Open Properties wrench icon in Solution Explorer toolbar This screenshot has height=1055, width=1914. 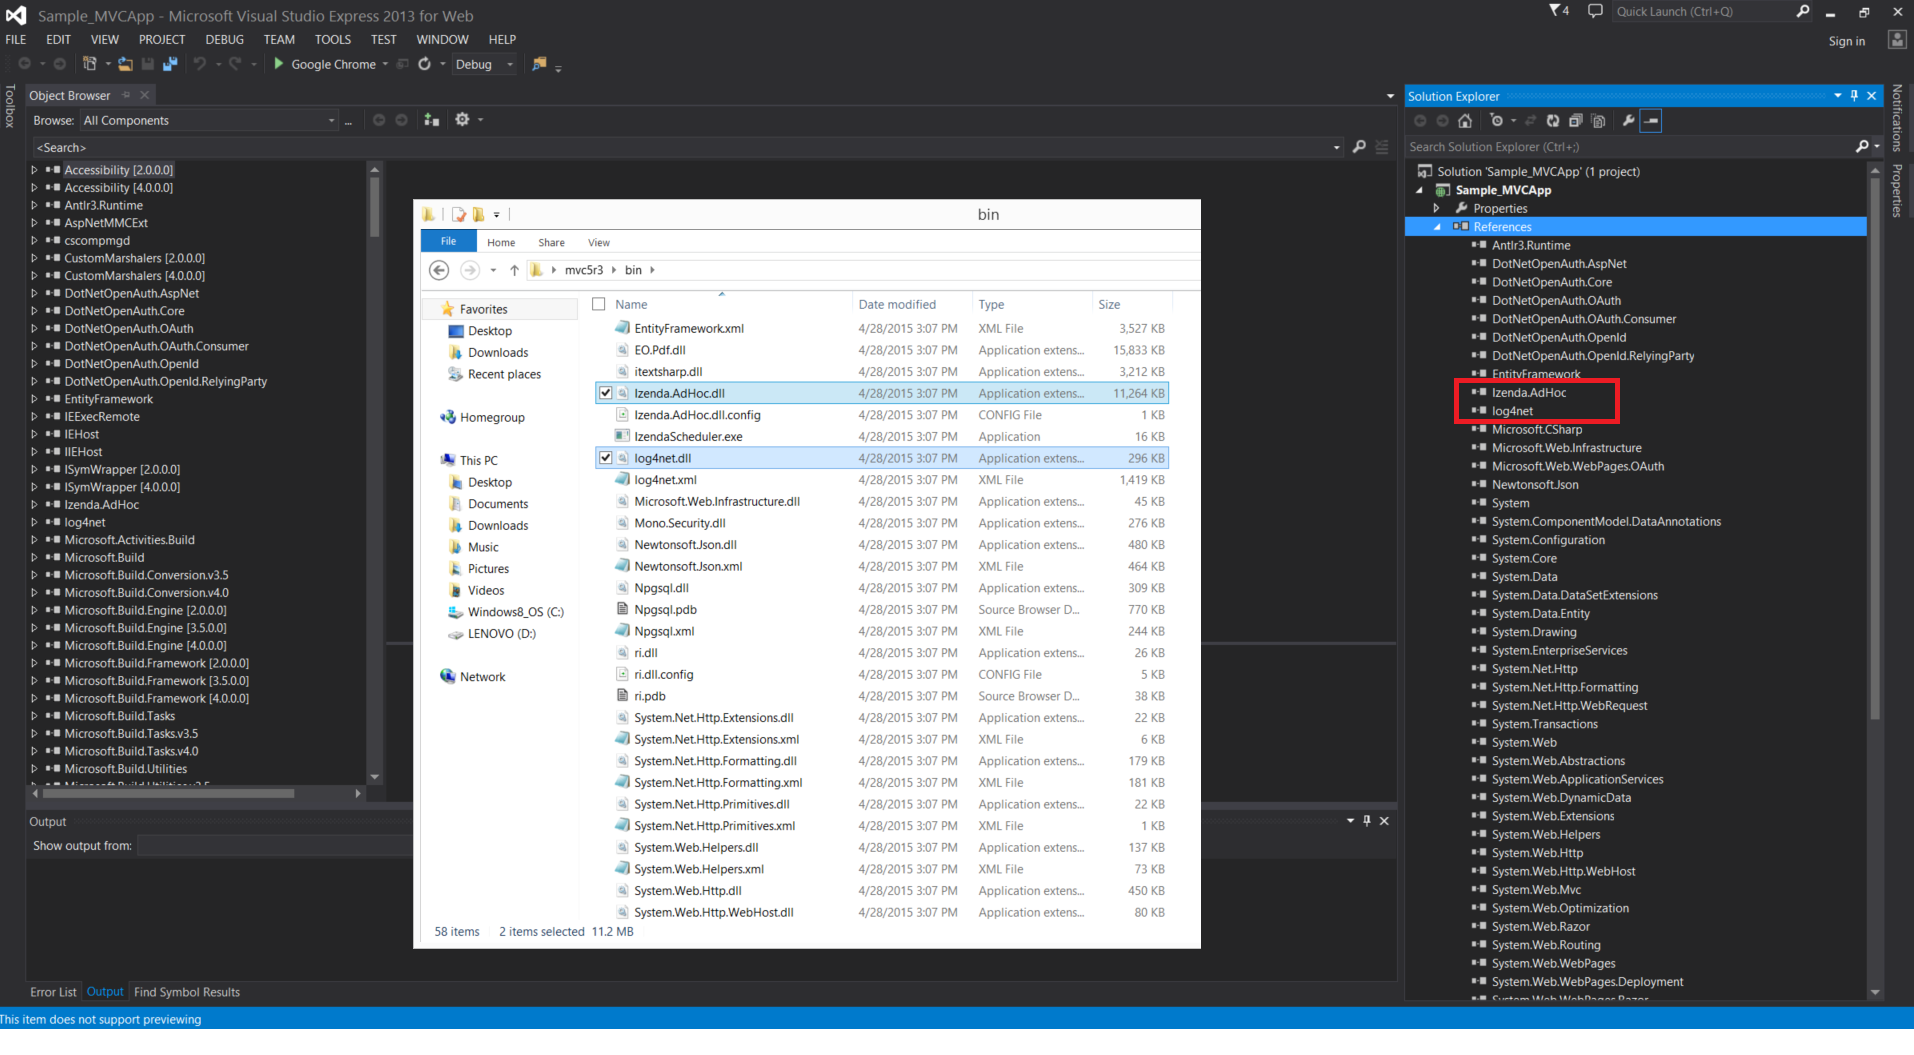coord(1629,121)
